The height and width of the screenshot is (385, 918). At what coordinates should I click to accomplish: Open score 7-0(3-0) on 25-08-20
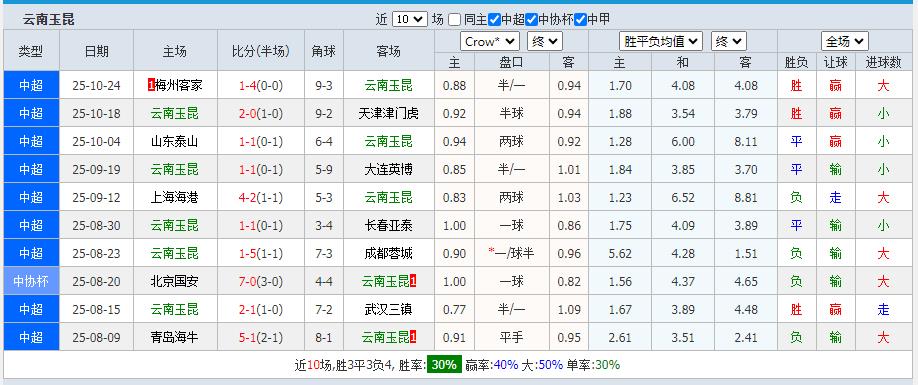click(x=261, y=281)
